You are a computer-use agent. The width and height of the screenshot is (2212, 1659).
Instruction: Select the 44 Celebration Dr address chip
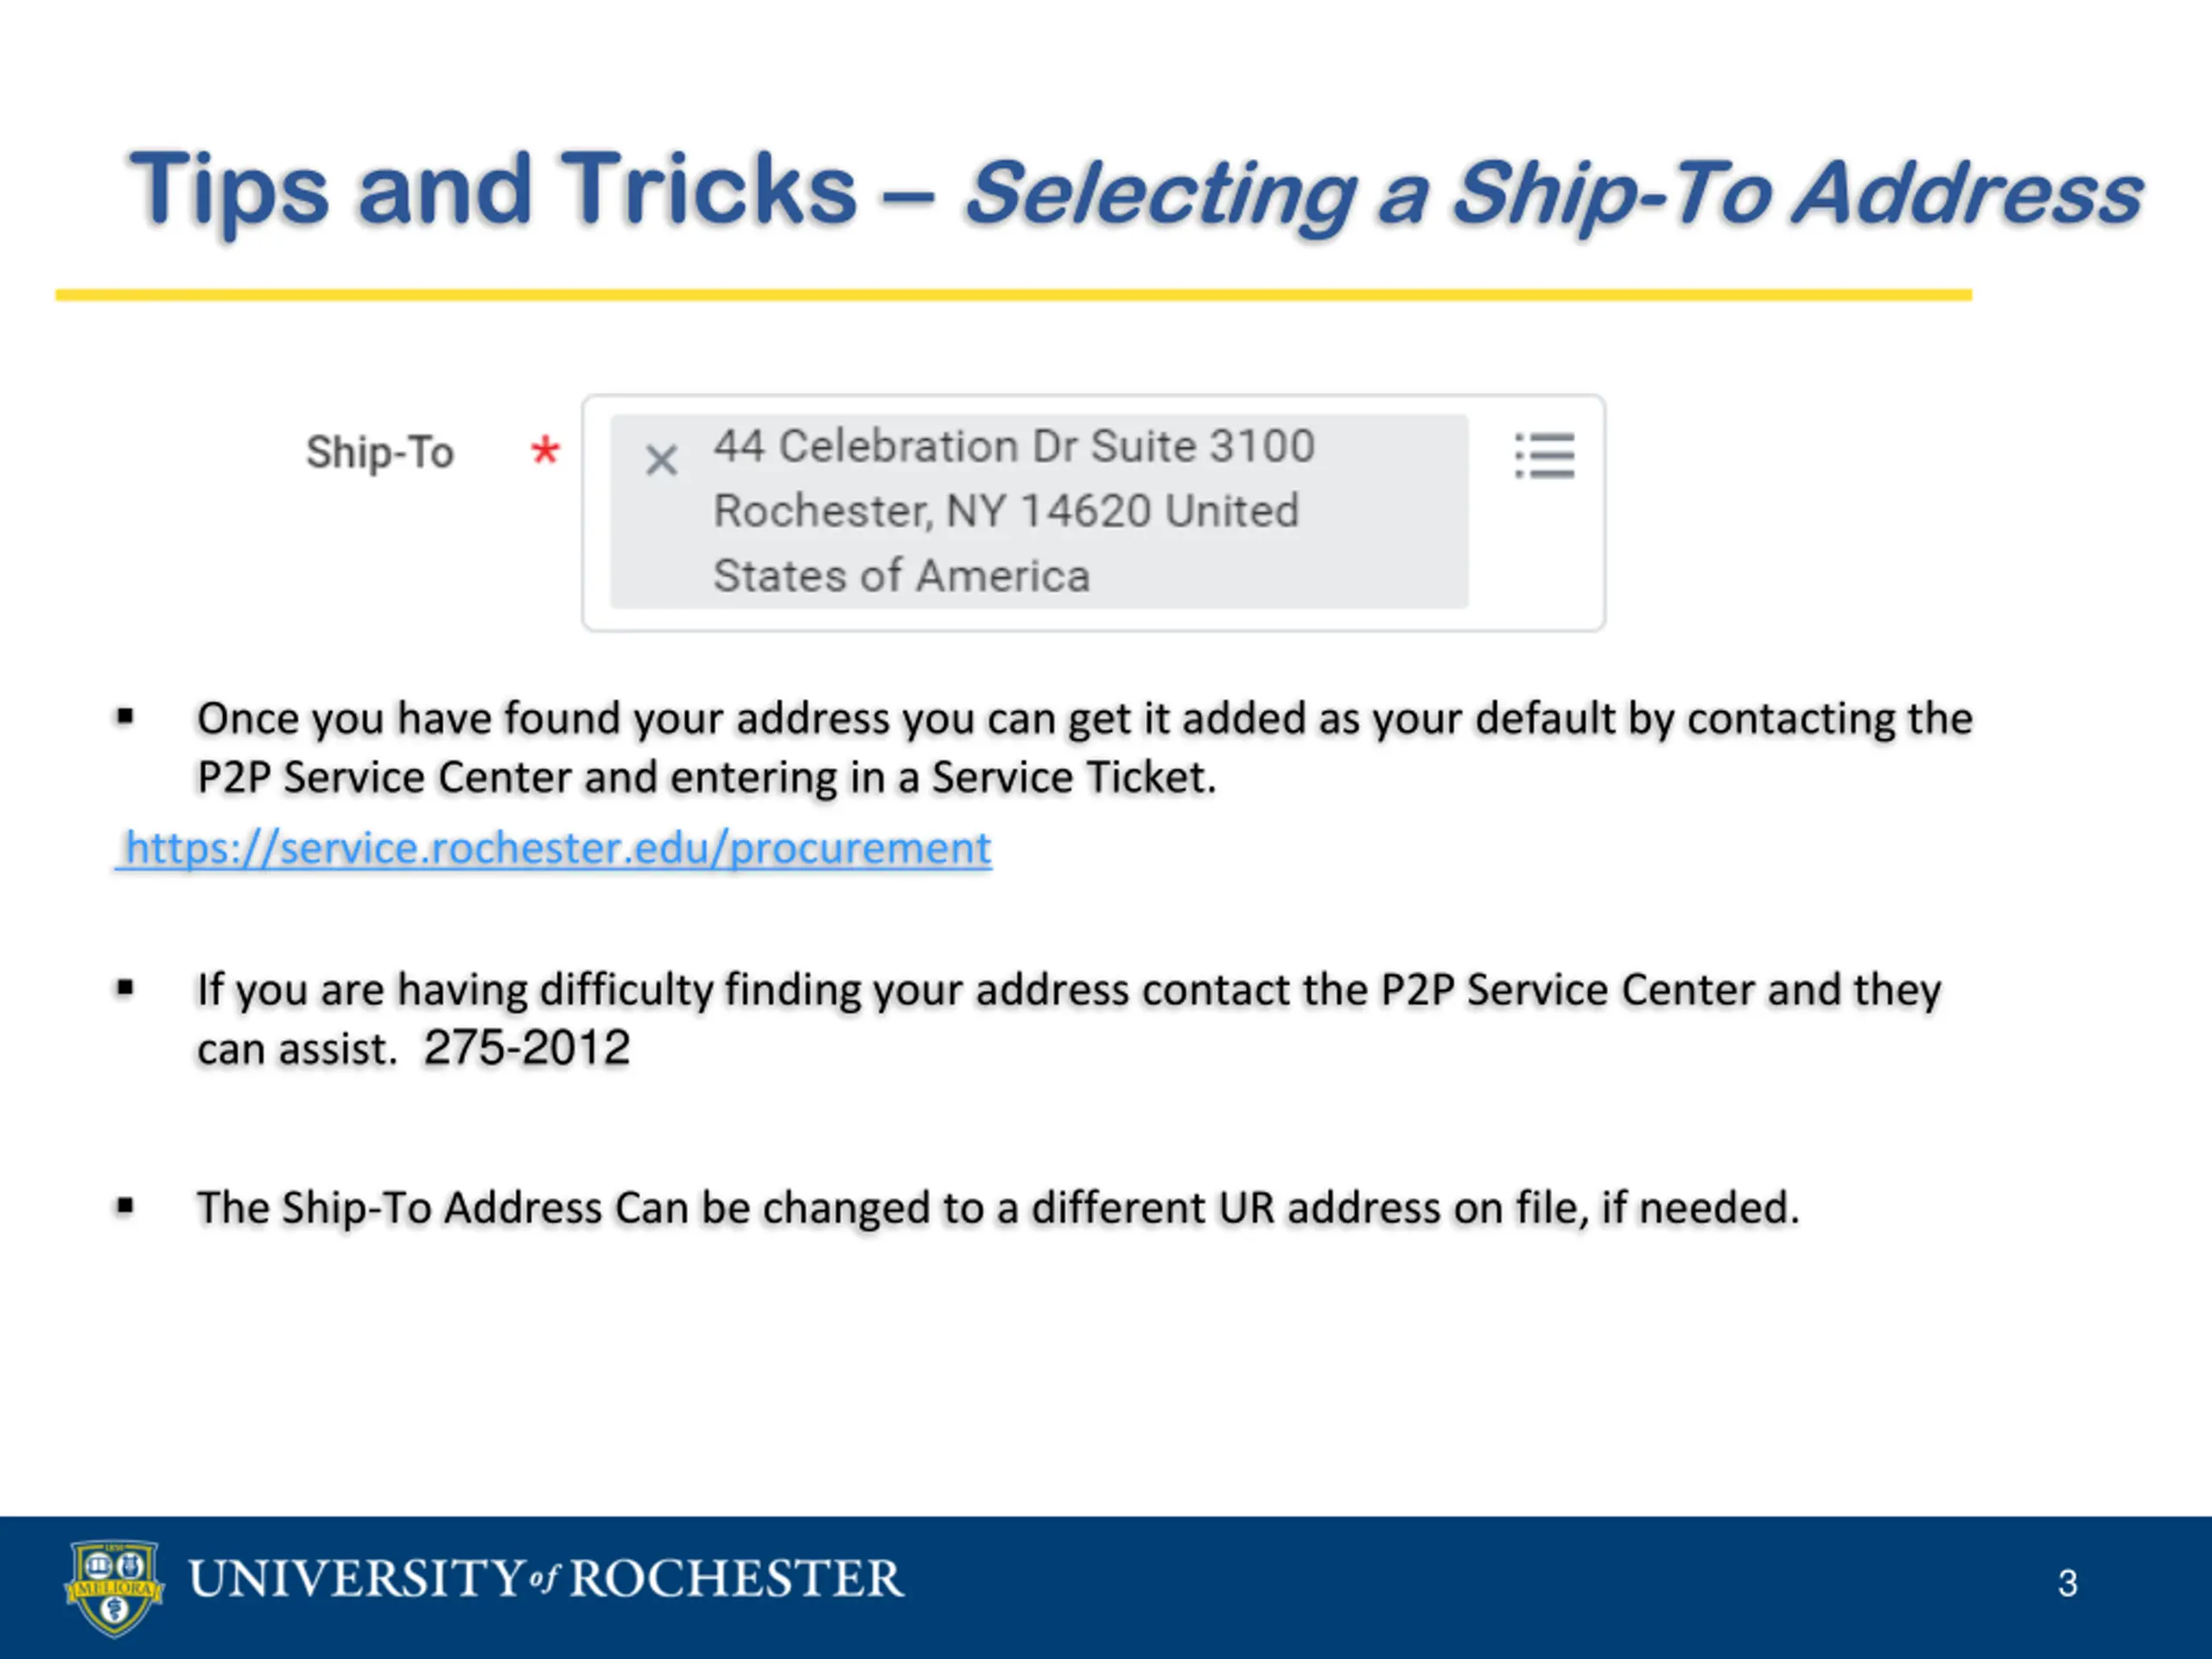(1039, 511)
